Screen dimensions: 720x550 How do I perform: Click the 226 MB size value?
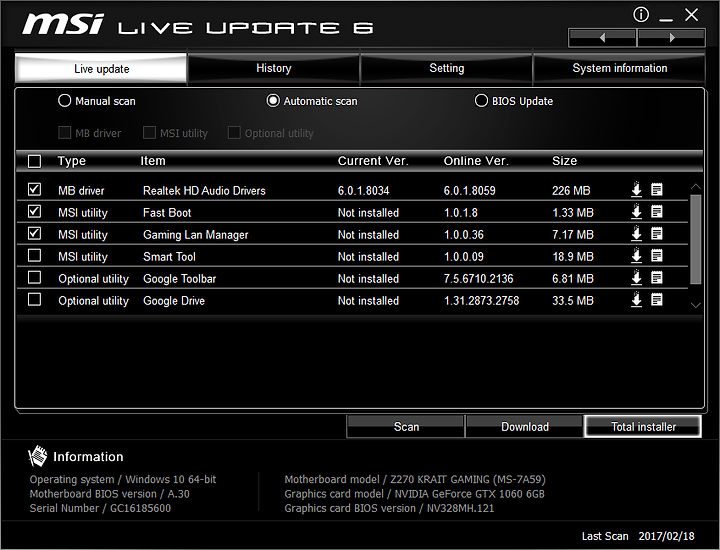coord(571,191)
